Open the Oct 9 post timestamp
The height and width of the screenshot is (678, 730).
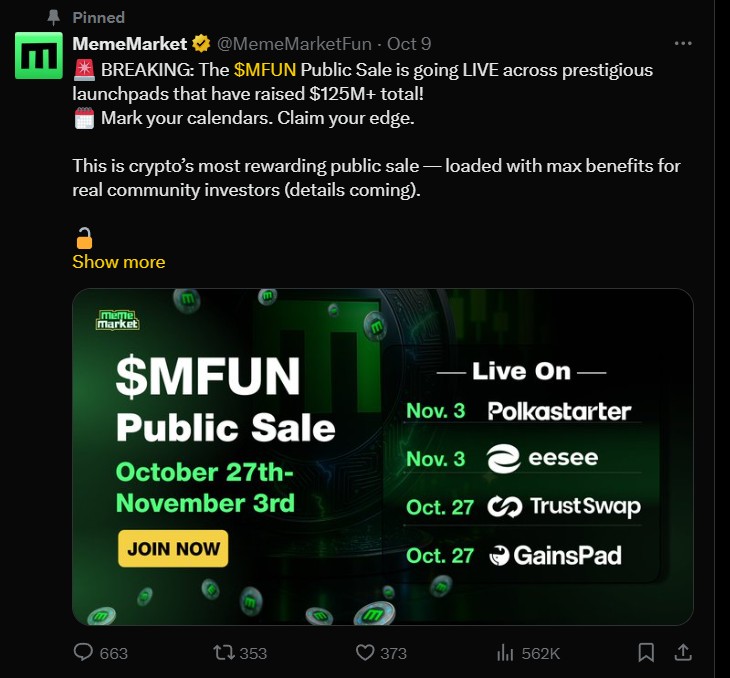409,44
